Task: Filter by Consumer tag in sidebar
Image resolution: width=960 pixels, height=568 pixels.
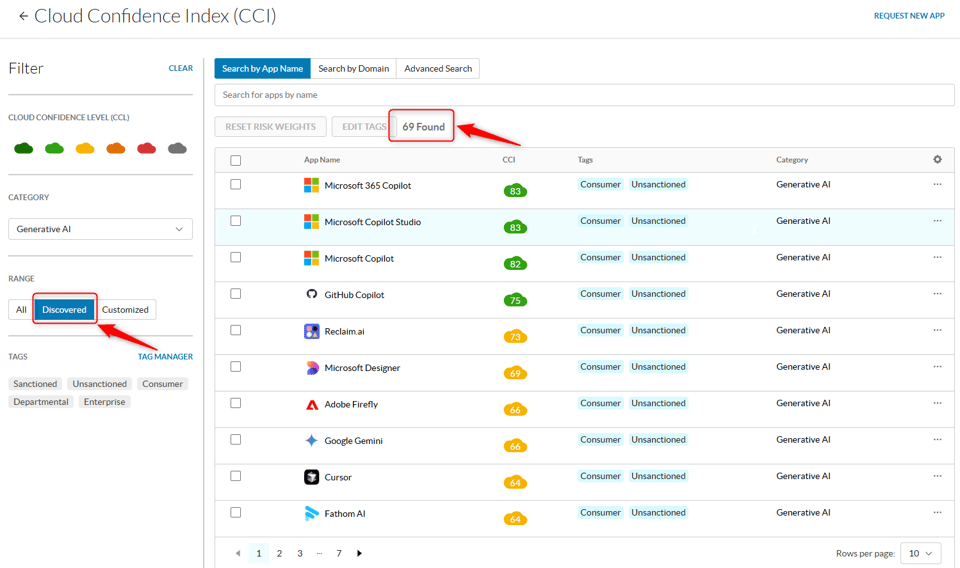Action: pos(162,384)
